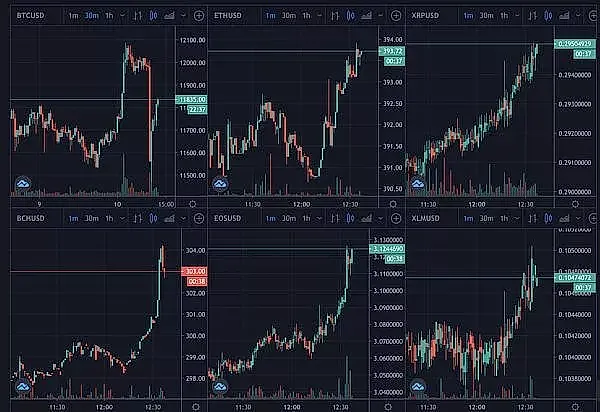The height and width of the screenshot is (412, 600).
Task: Expand more intervals chevron in ETHUSD panel
Action: (x=320, y=16)
